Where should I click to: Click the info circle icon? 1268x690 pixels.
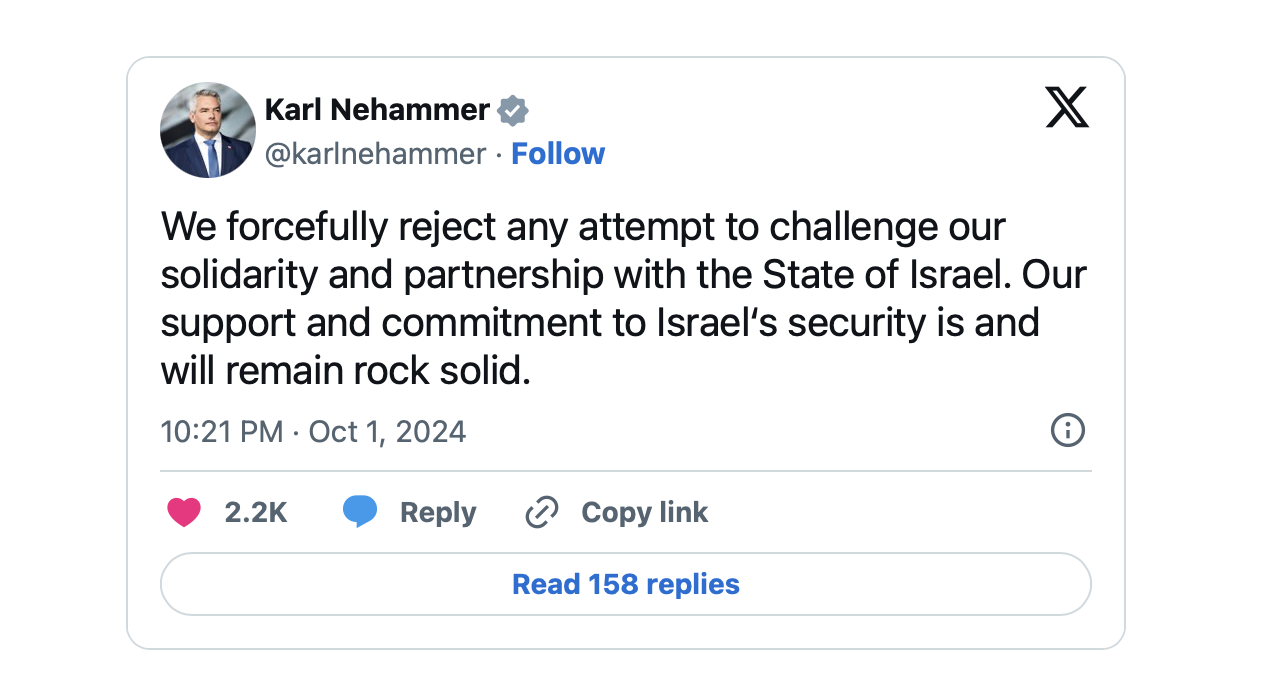1068,431
